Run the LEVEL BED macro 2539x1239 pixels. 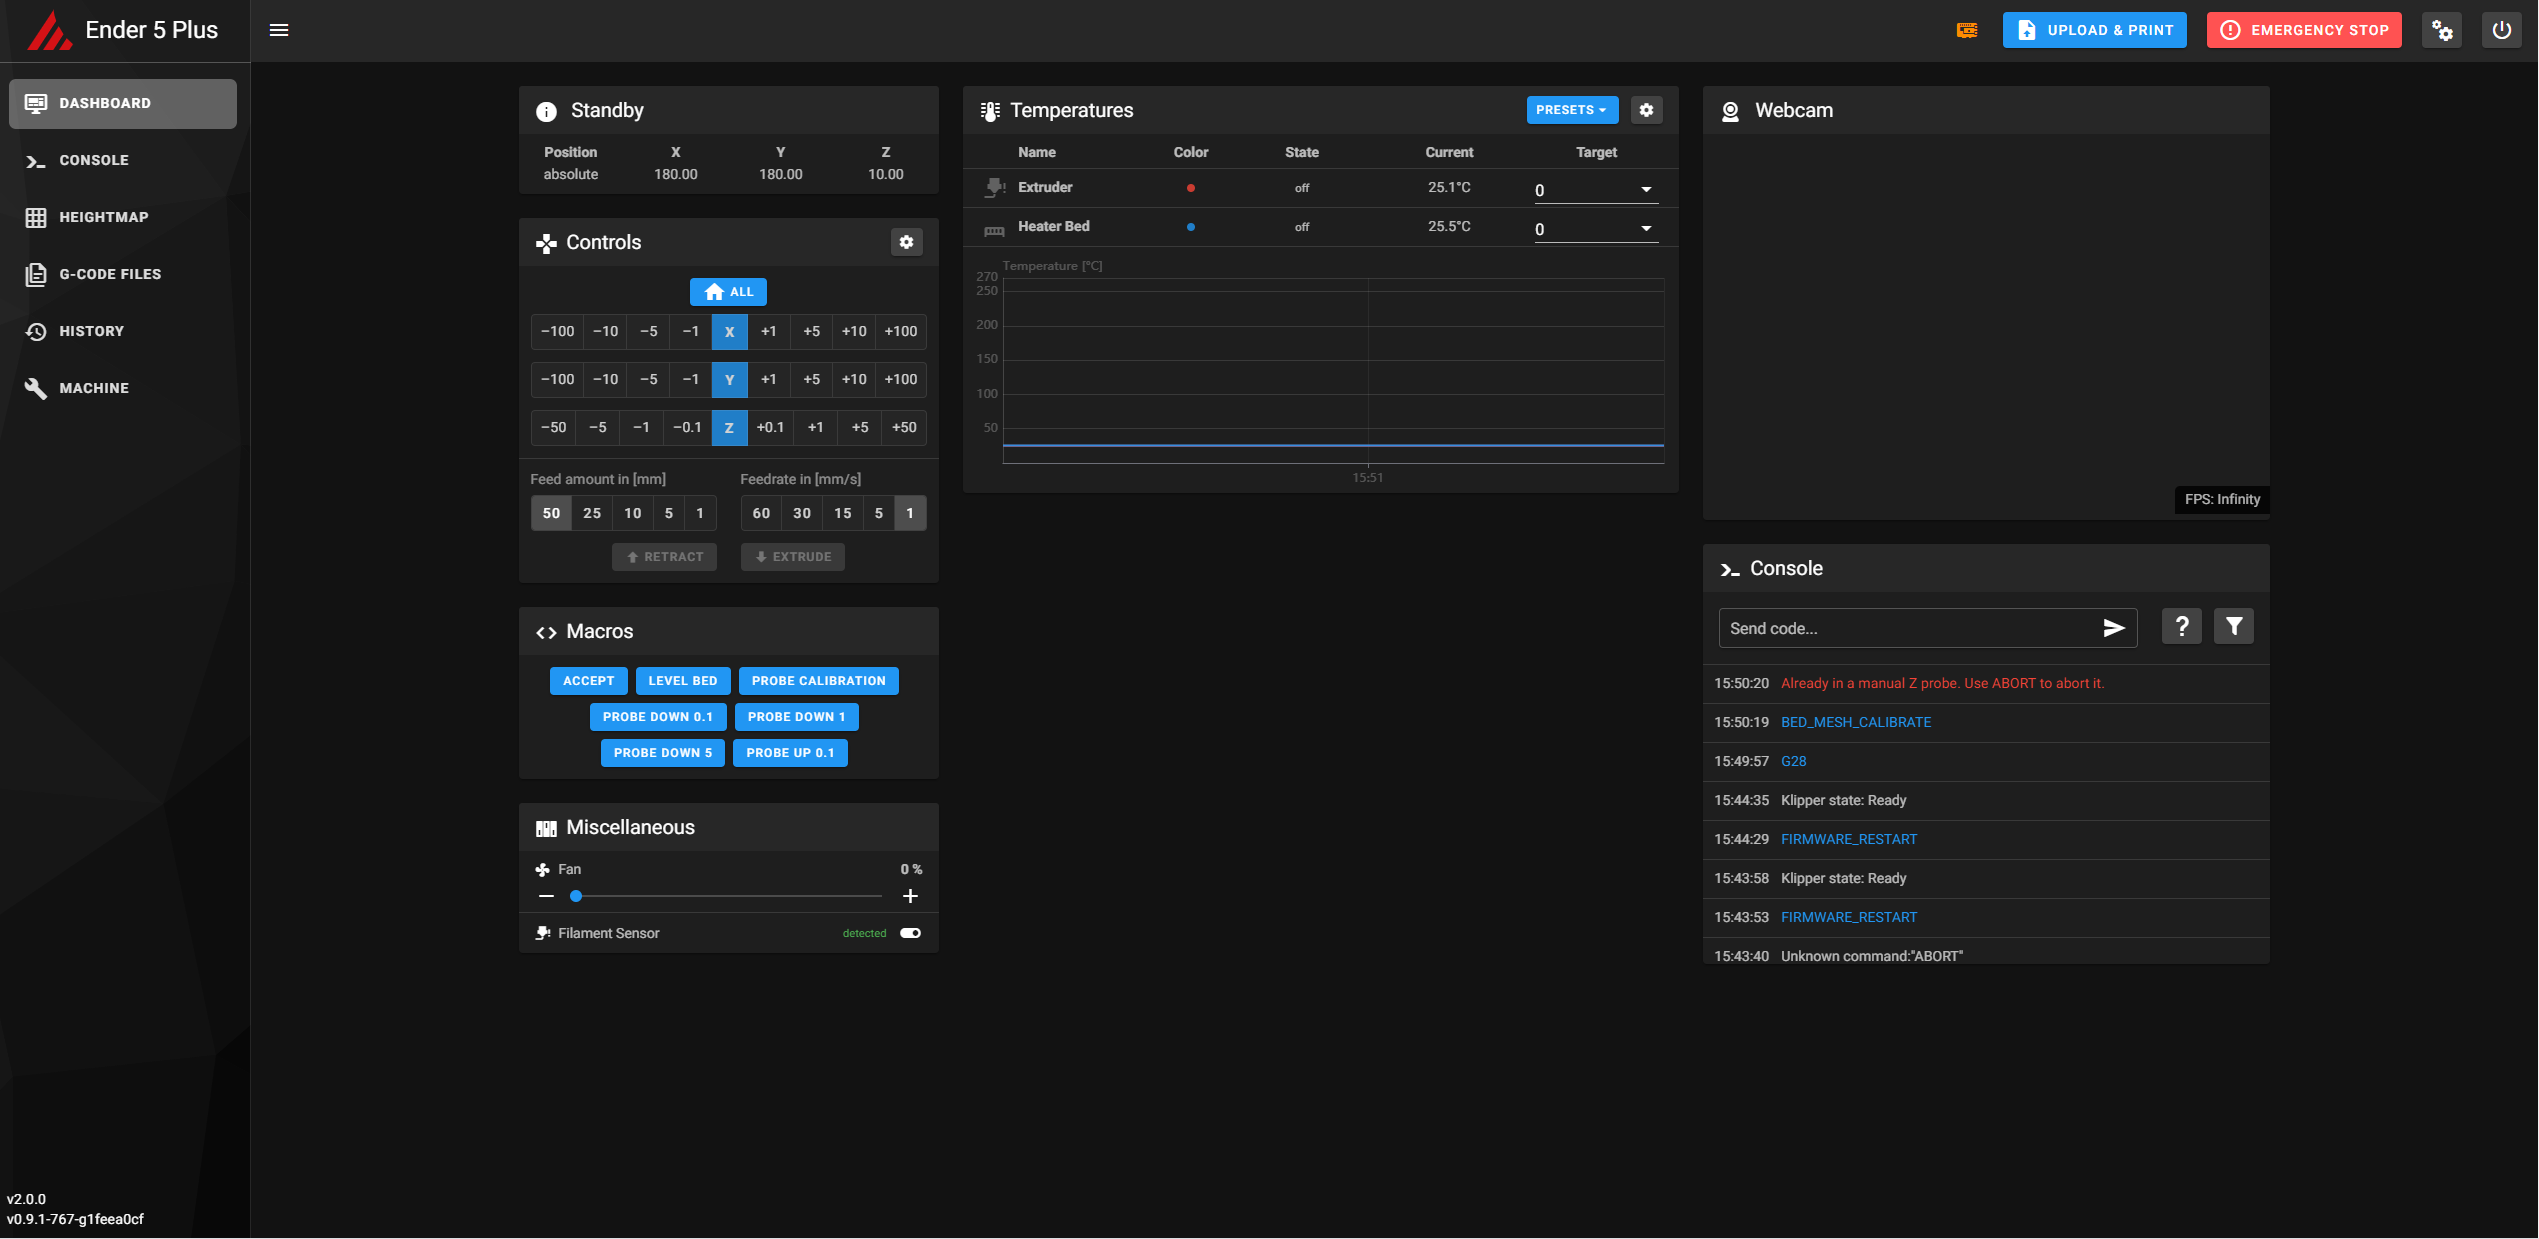682,680
